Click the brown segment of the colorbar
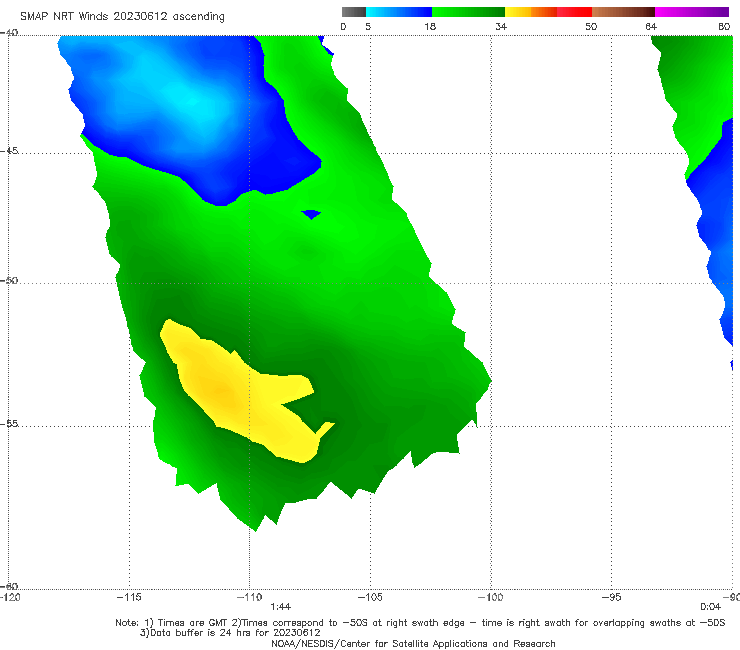The width and height of the screenshot is (740, 650). point(623,12)
